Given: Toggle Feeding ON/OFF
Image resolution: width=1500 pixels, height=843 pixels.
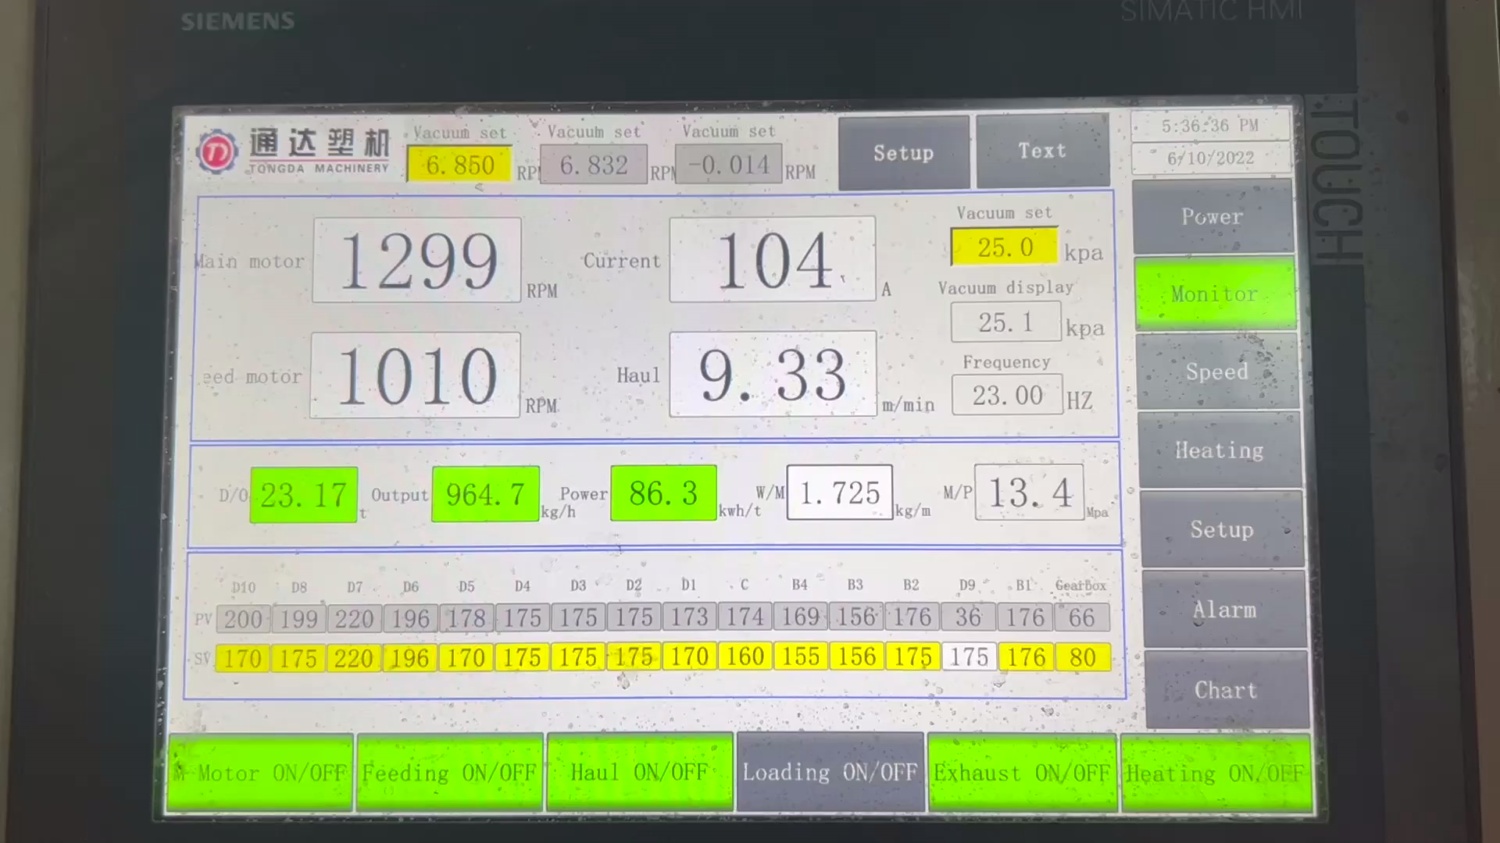Looking at the screenshot, I should [x=450, y=773].
